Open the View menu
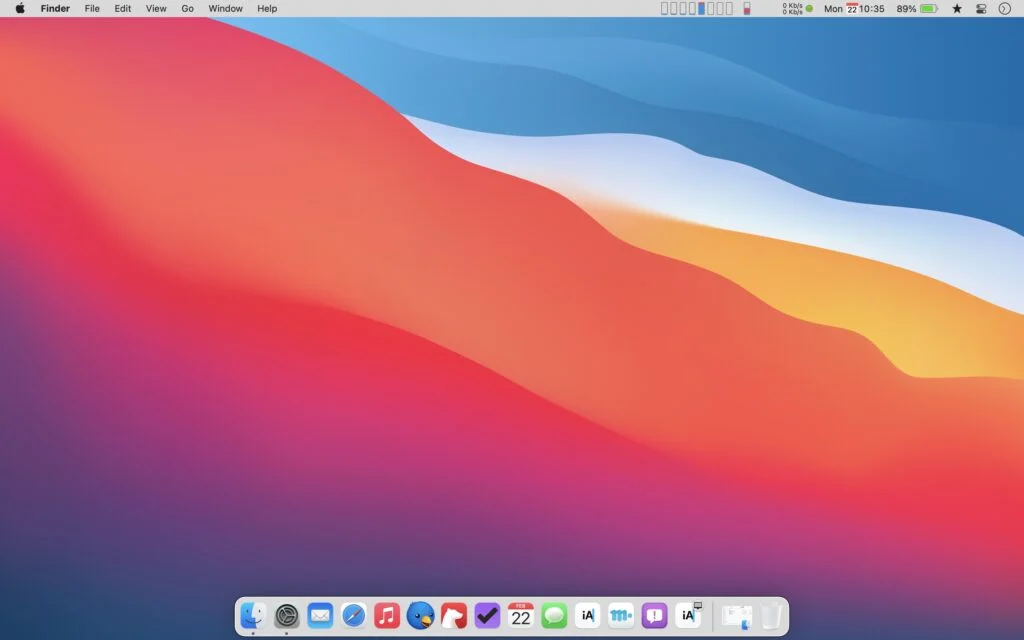Image resolution: width=1024 pixels, height=640 pixels. [156, 8]
